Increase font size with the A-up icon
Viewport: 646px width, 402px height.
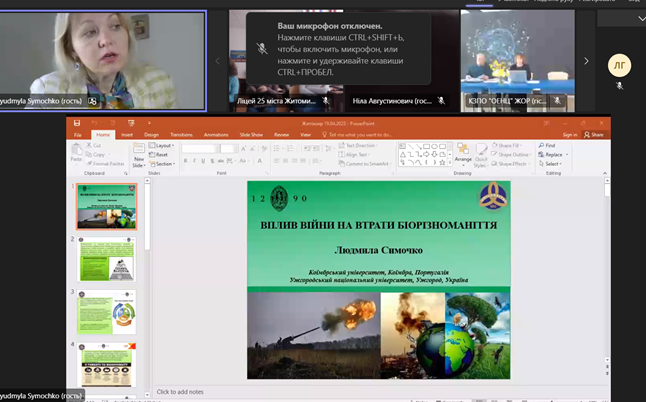tap(243, 149)
